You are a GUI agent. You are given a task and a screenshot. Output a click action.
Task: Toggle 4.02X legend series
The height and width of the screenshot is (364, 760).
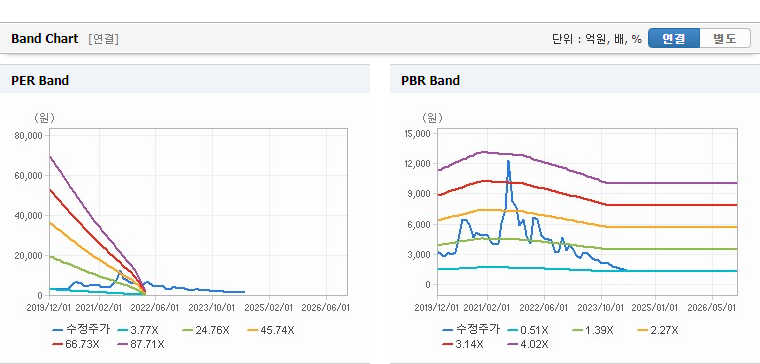[x=528, y=344]
